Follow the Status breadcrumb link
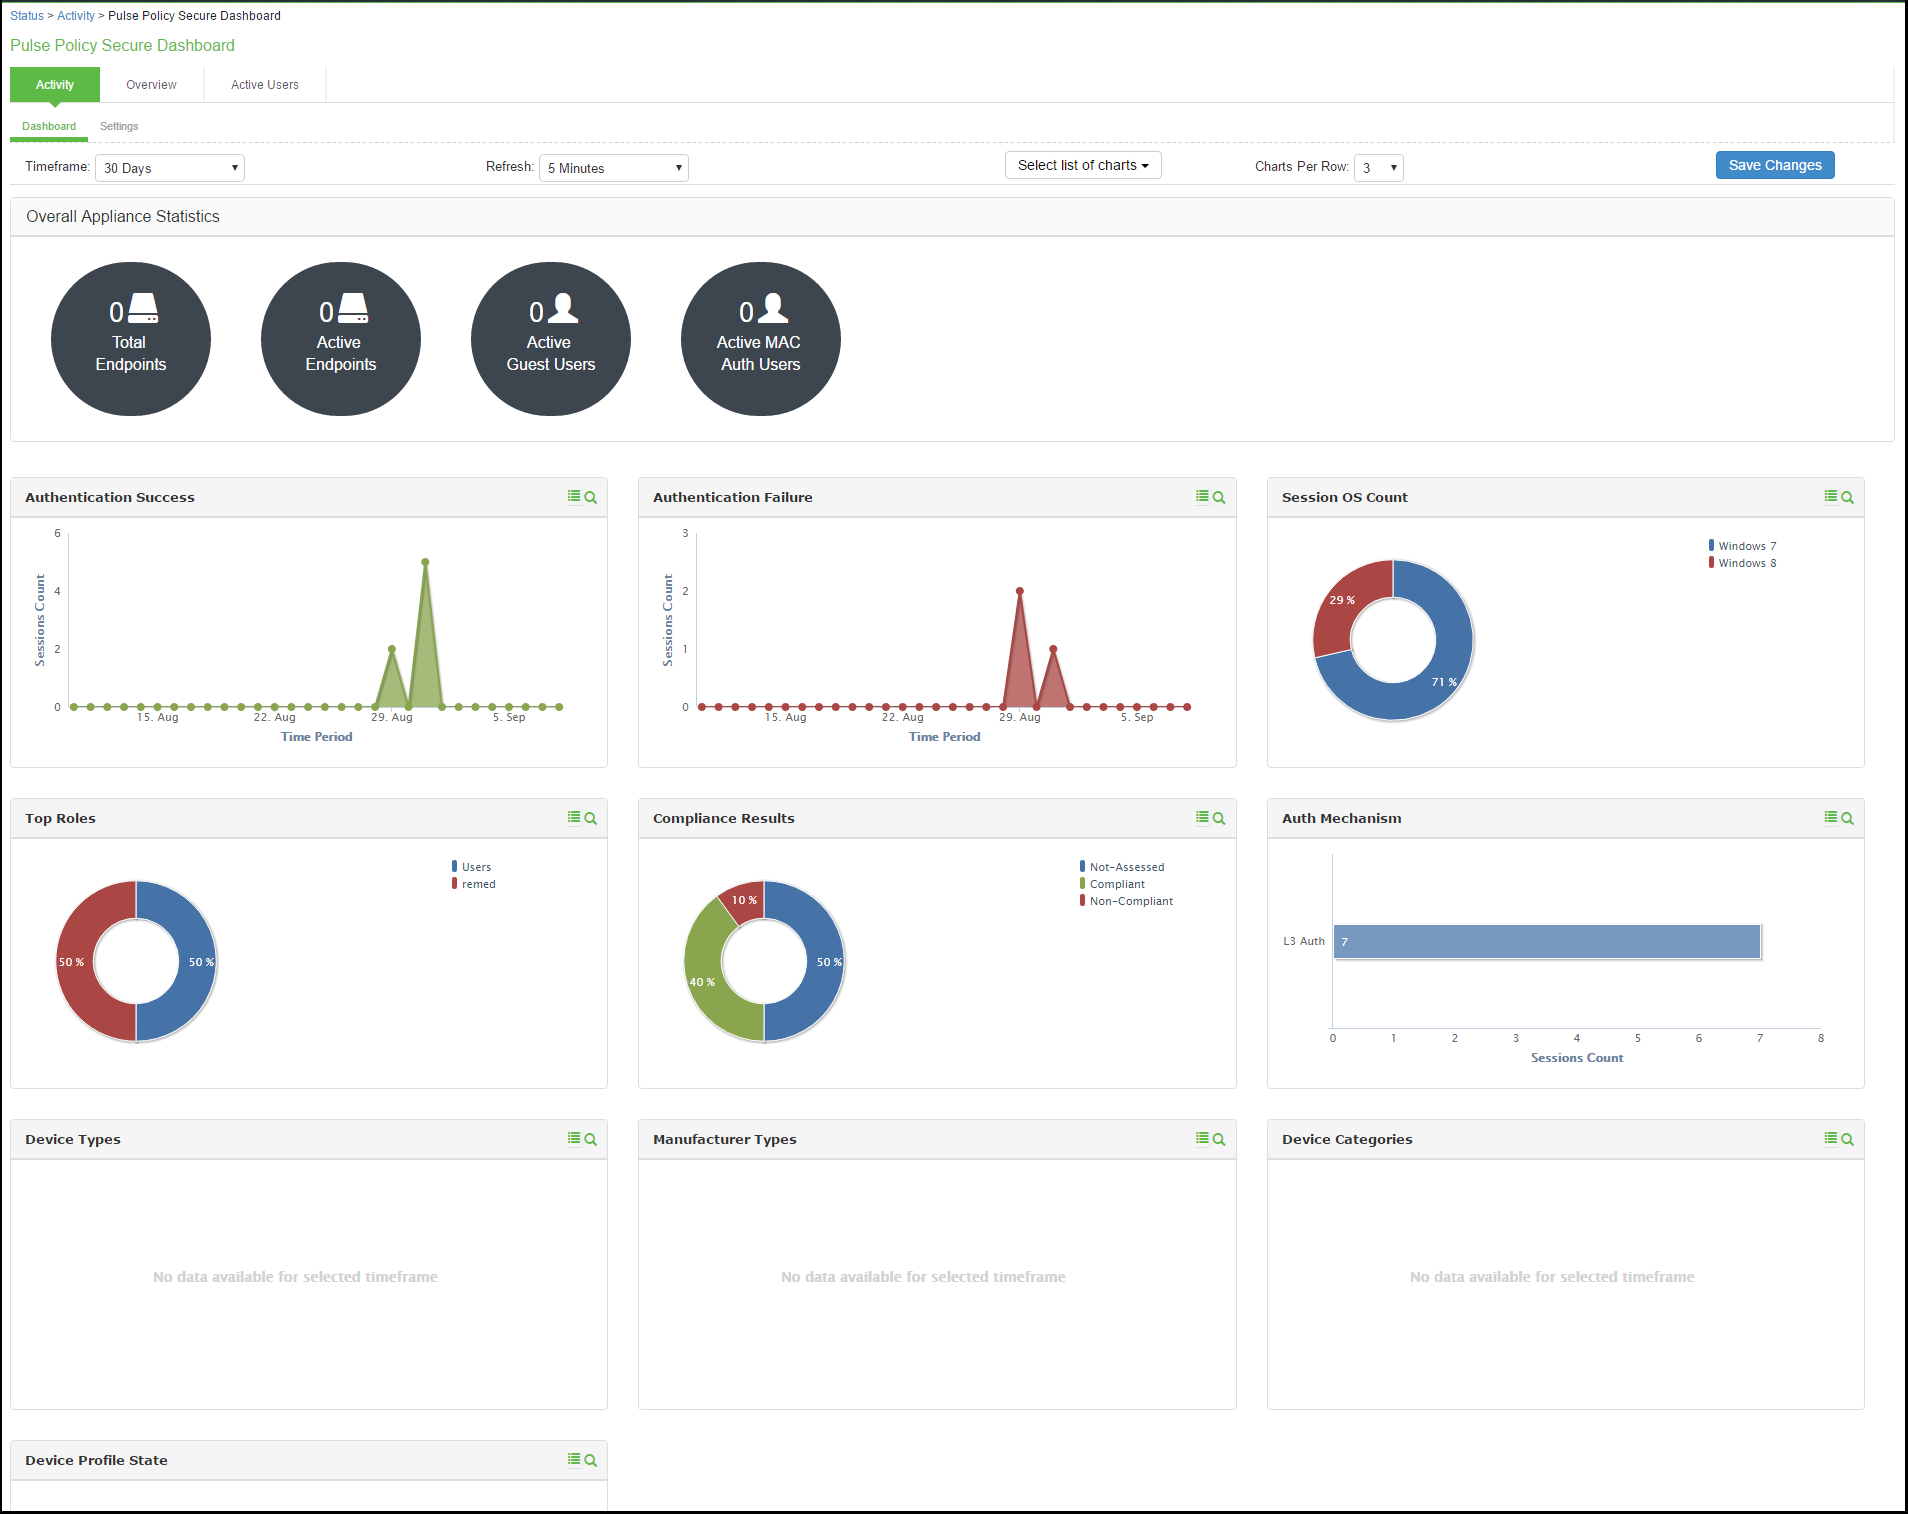Screen dimensions: 1908x1514 27,16
